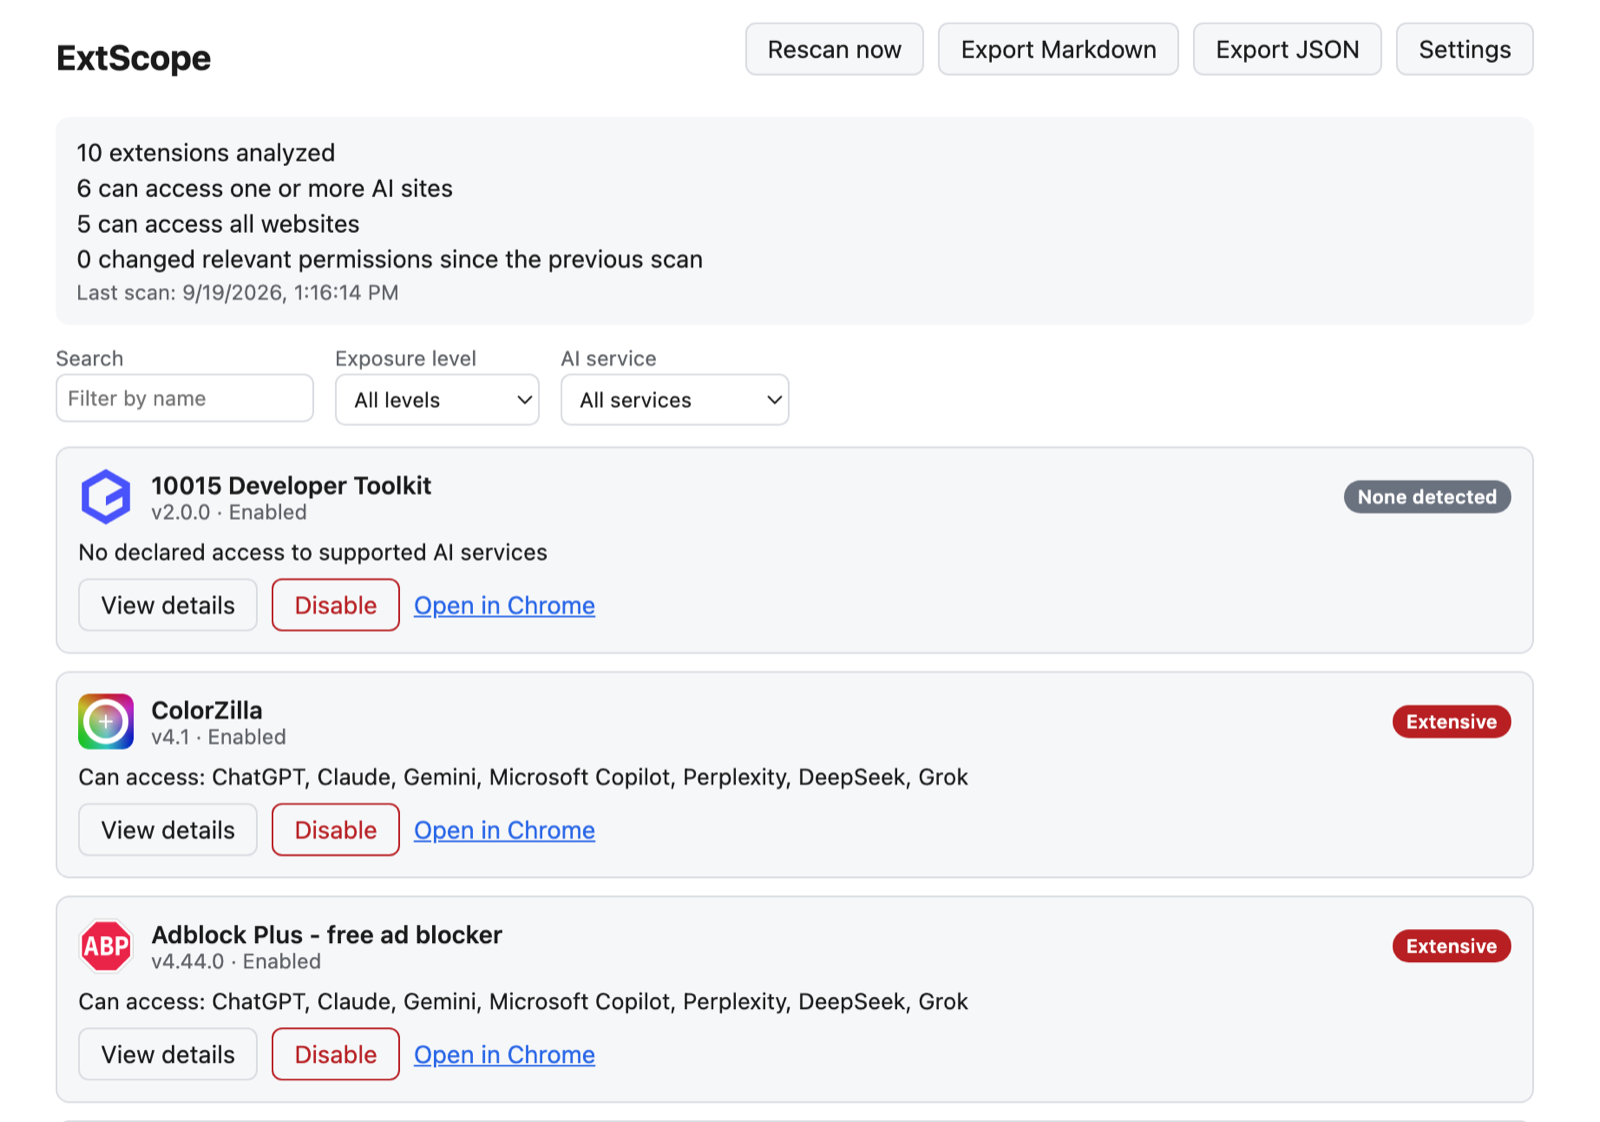Click the '10015 Developer Toolkit' name
Image resolution: width=1600 pixels, height=1122 pixels.
tap(291, 486)
